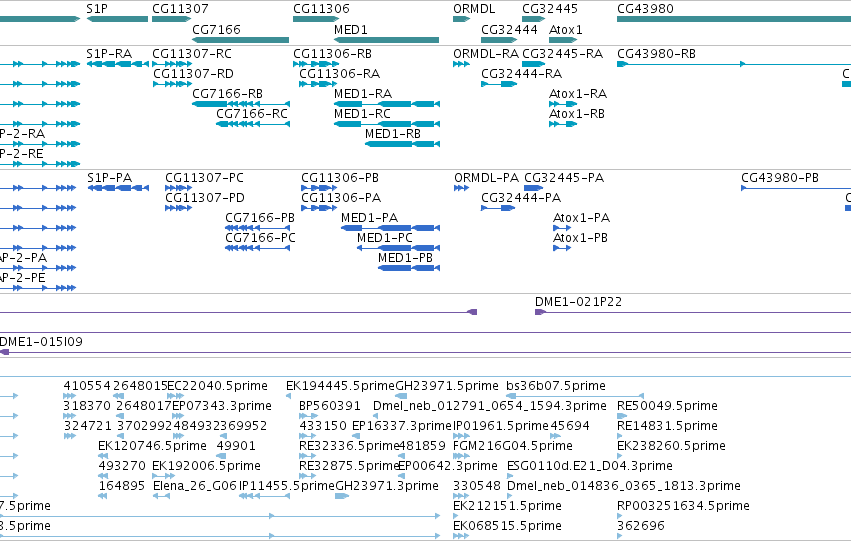This screenshot has width=851, height=541.
Task: Select BAC clone DME1-015I09
Action: [426, 352]
